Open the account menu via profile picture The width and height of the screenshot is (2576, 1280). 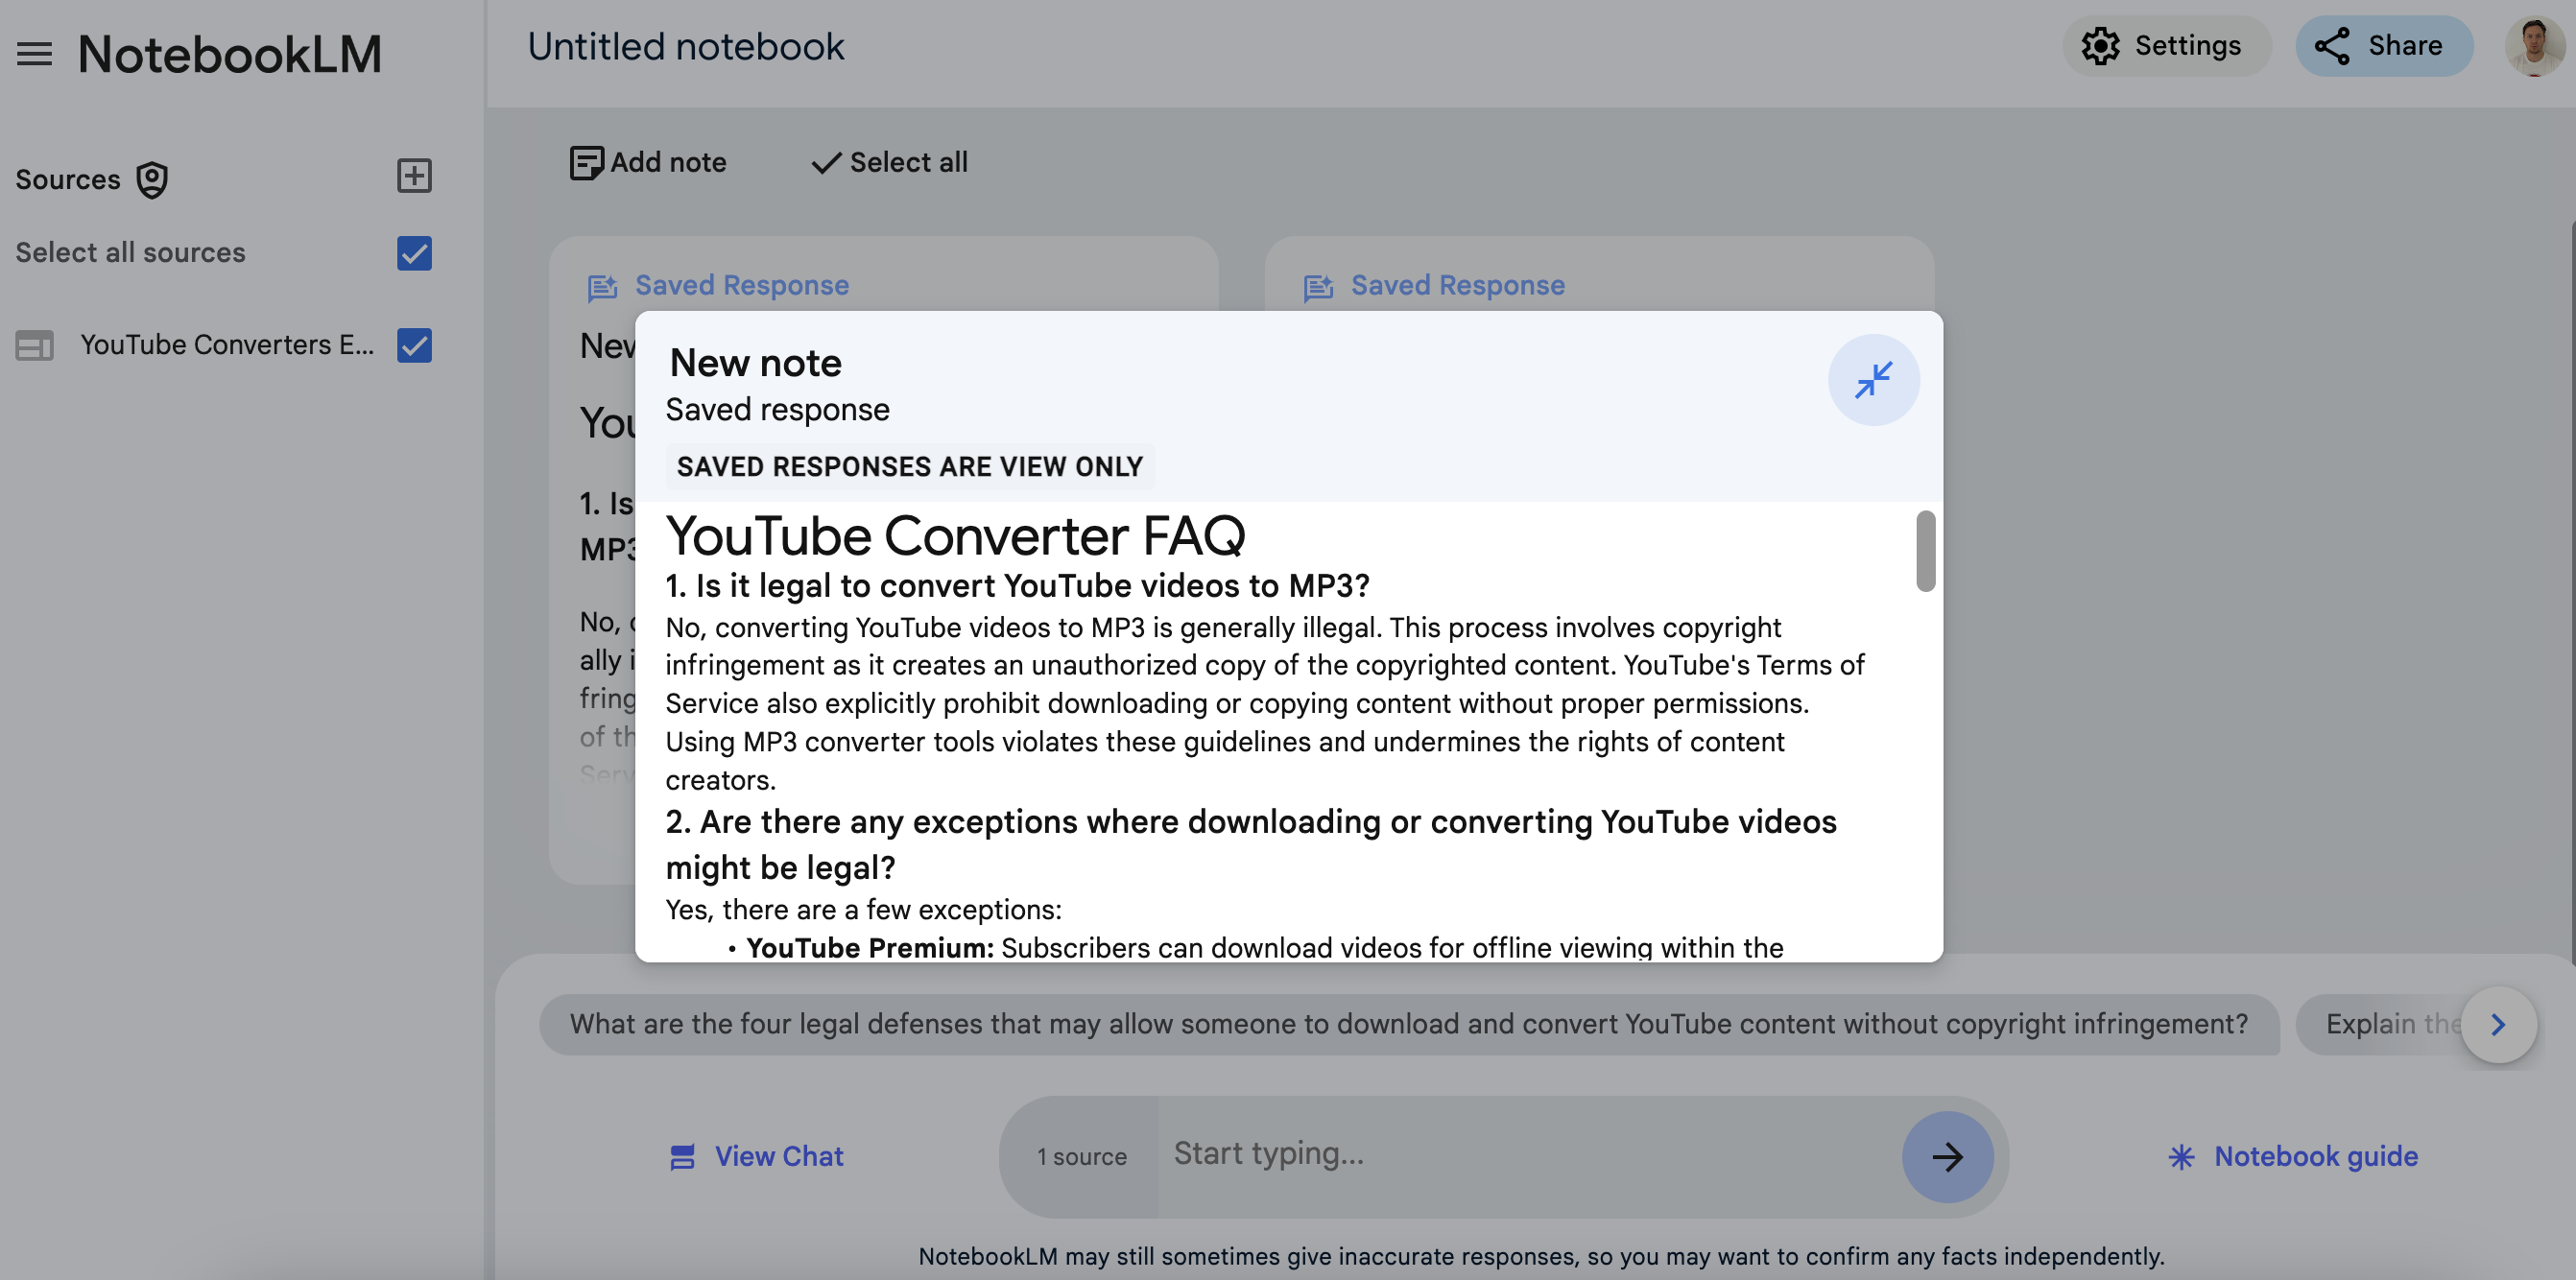pos(2534,45)
